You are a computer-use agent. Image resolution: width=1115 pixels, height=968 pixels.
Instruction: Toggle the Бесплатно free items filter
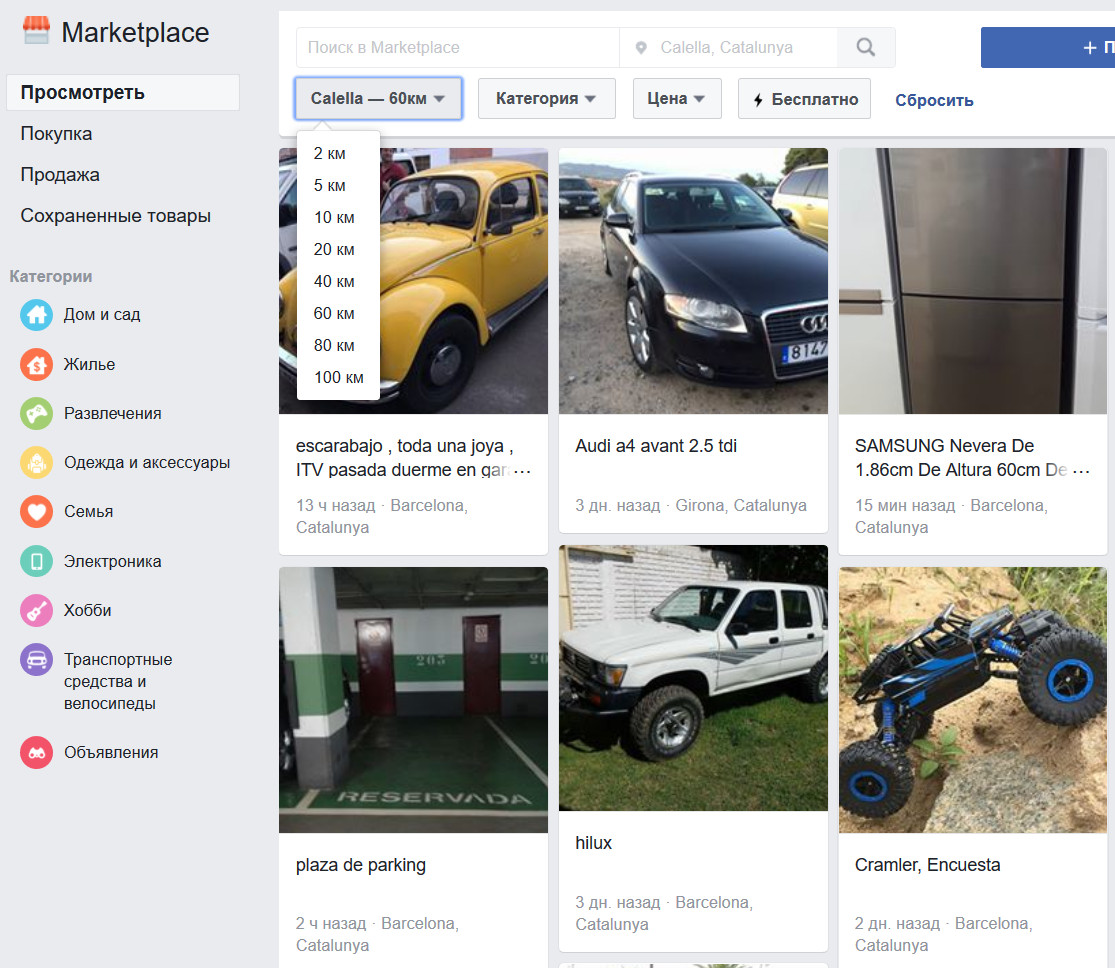click(804, 99)
